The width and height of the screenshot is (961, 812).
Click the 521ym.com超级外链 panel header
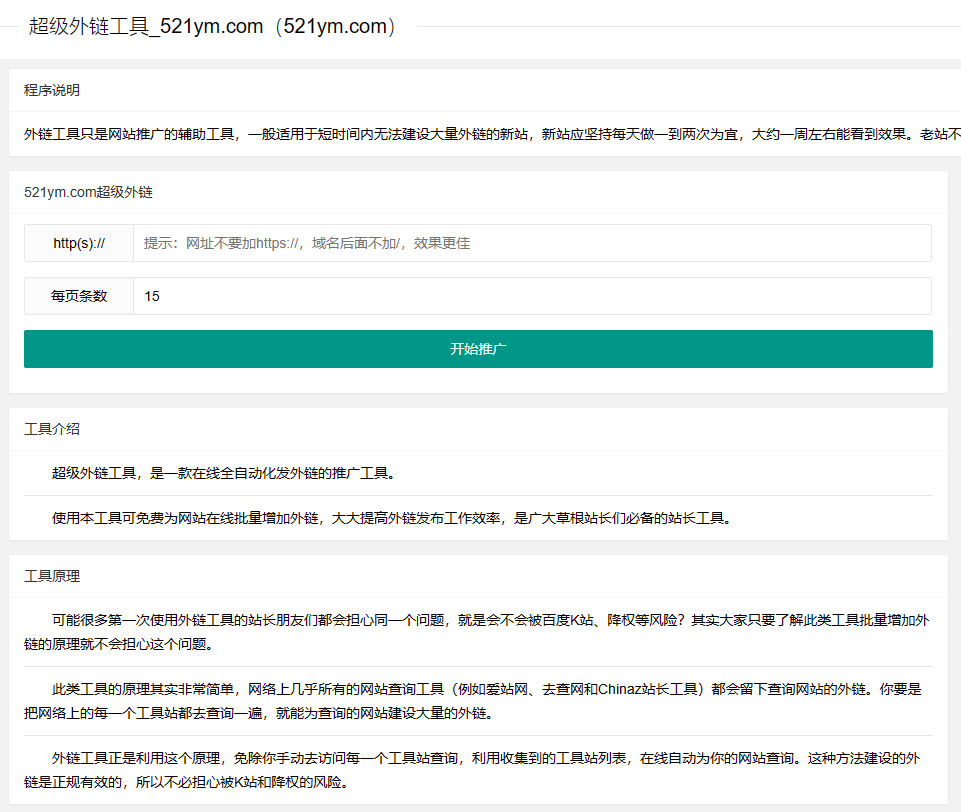pos(88,192)
